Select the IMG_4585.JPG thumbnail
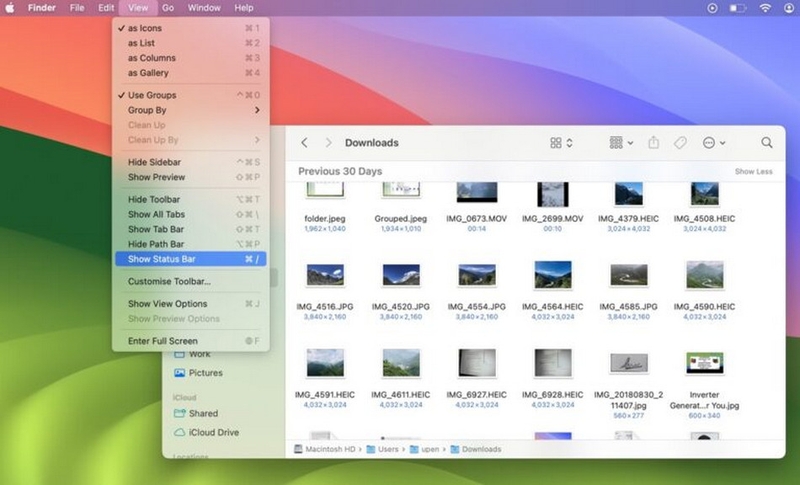 tap(629, 275)
